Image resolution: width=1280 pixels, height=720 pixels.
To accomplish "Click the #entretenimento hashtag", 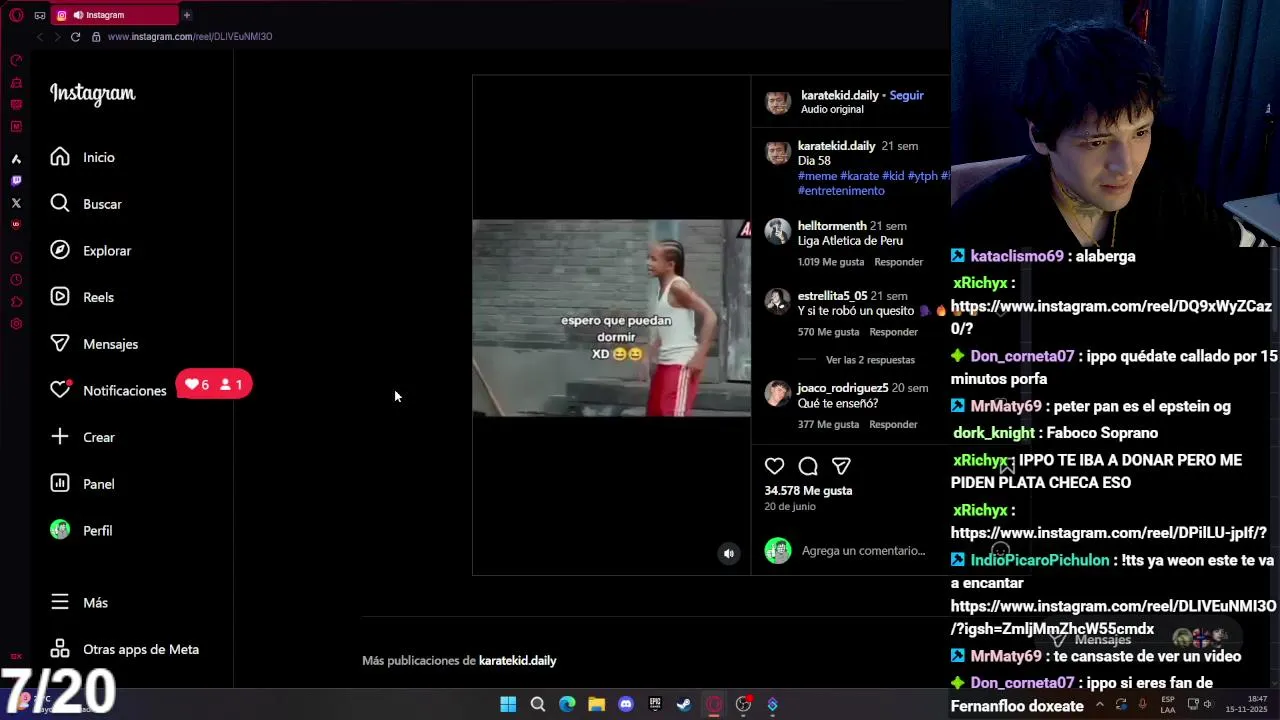I will (x=841, y=191).
